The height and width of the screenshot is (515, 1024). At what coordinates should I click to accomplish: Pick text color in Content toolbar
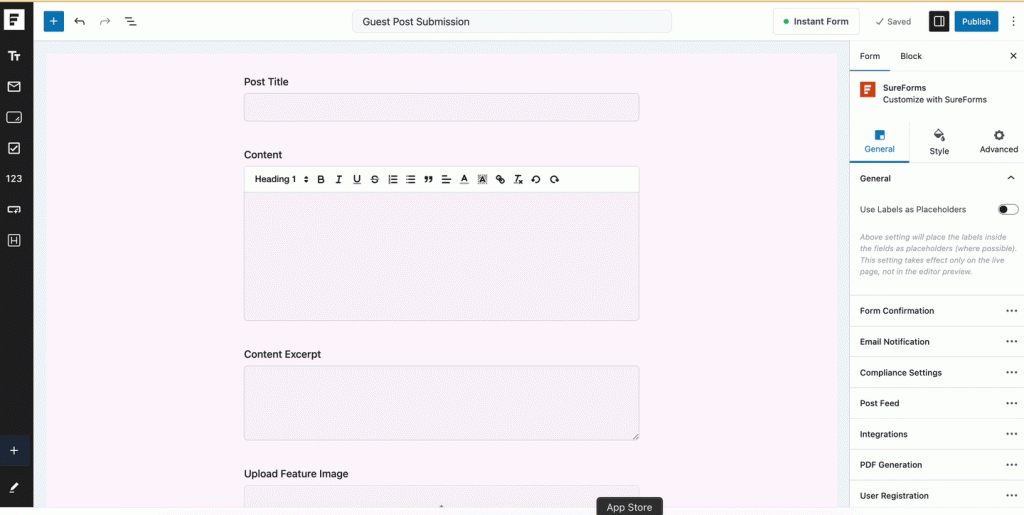coord(464,179)
